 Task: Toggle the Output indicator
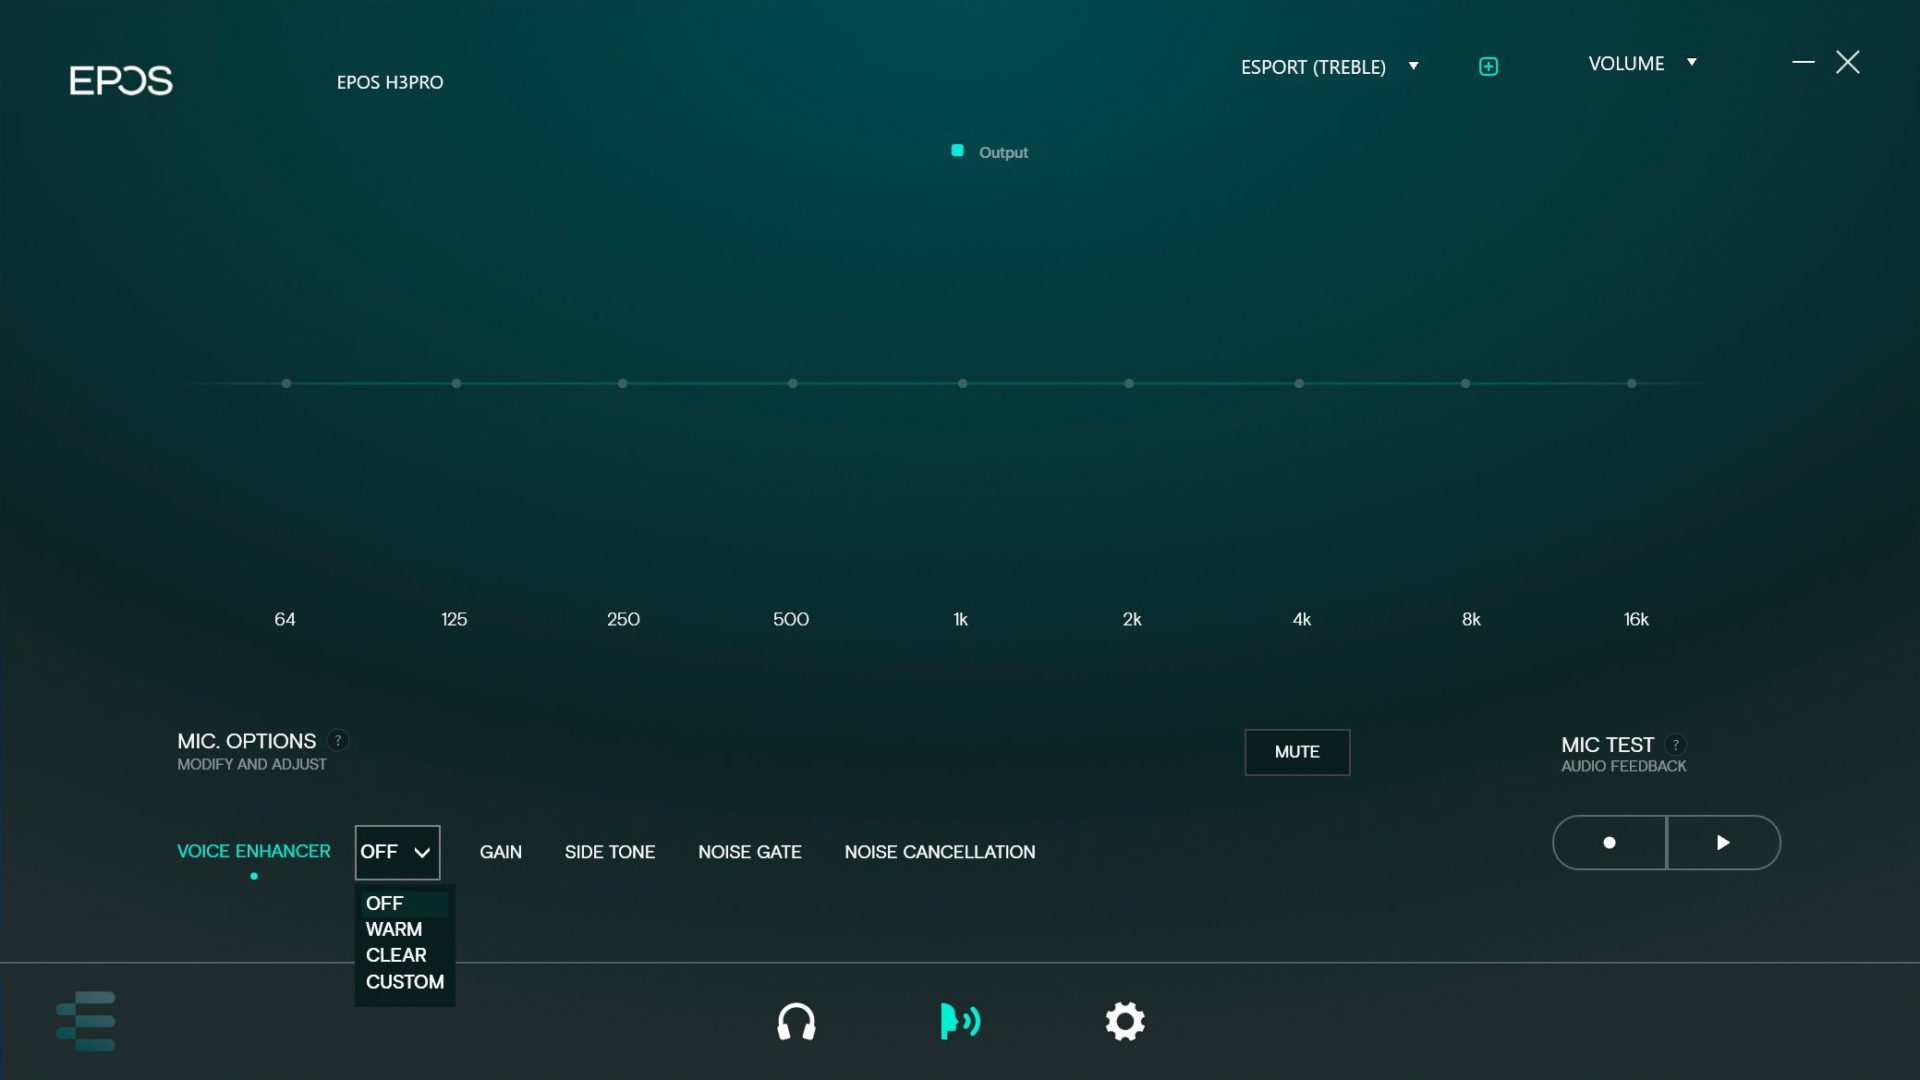(958, 150)
